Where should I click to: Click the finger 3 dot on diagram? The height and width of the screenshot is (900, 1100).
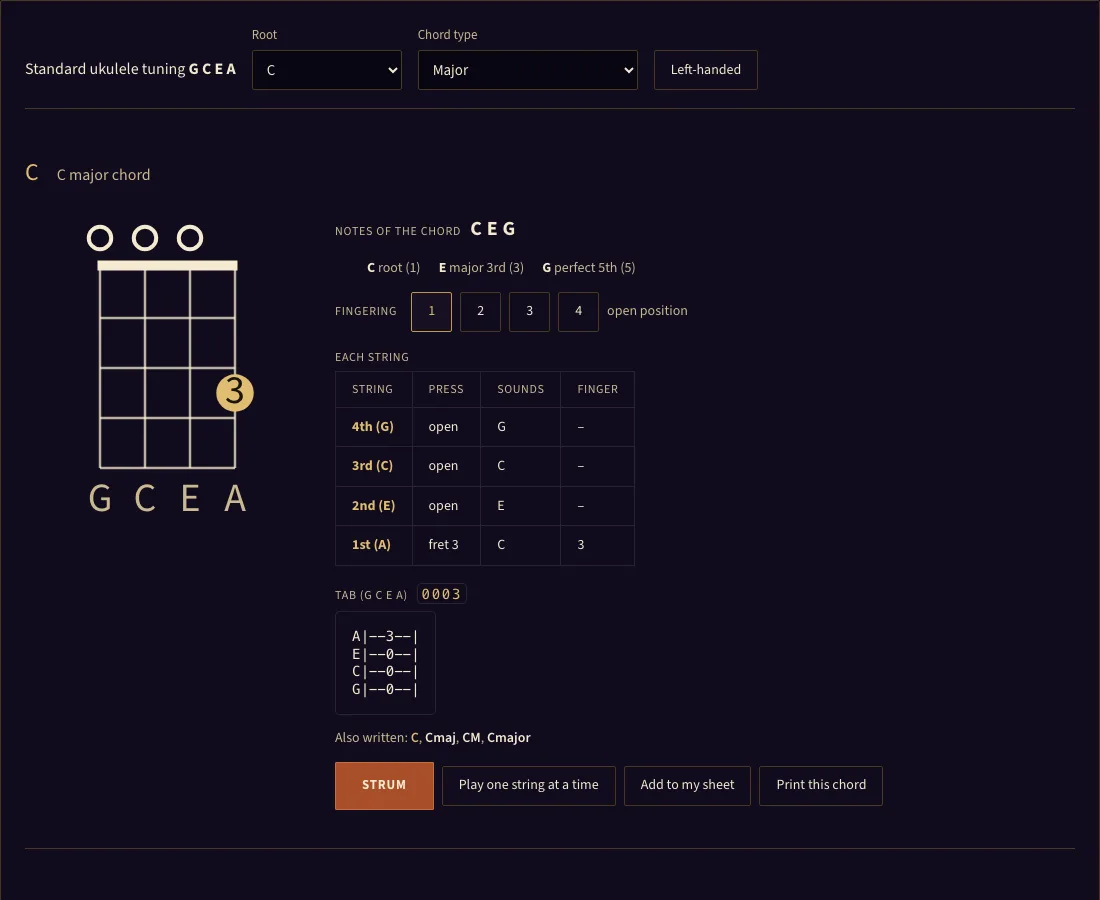235,393
